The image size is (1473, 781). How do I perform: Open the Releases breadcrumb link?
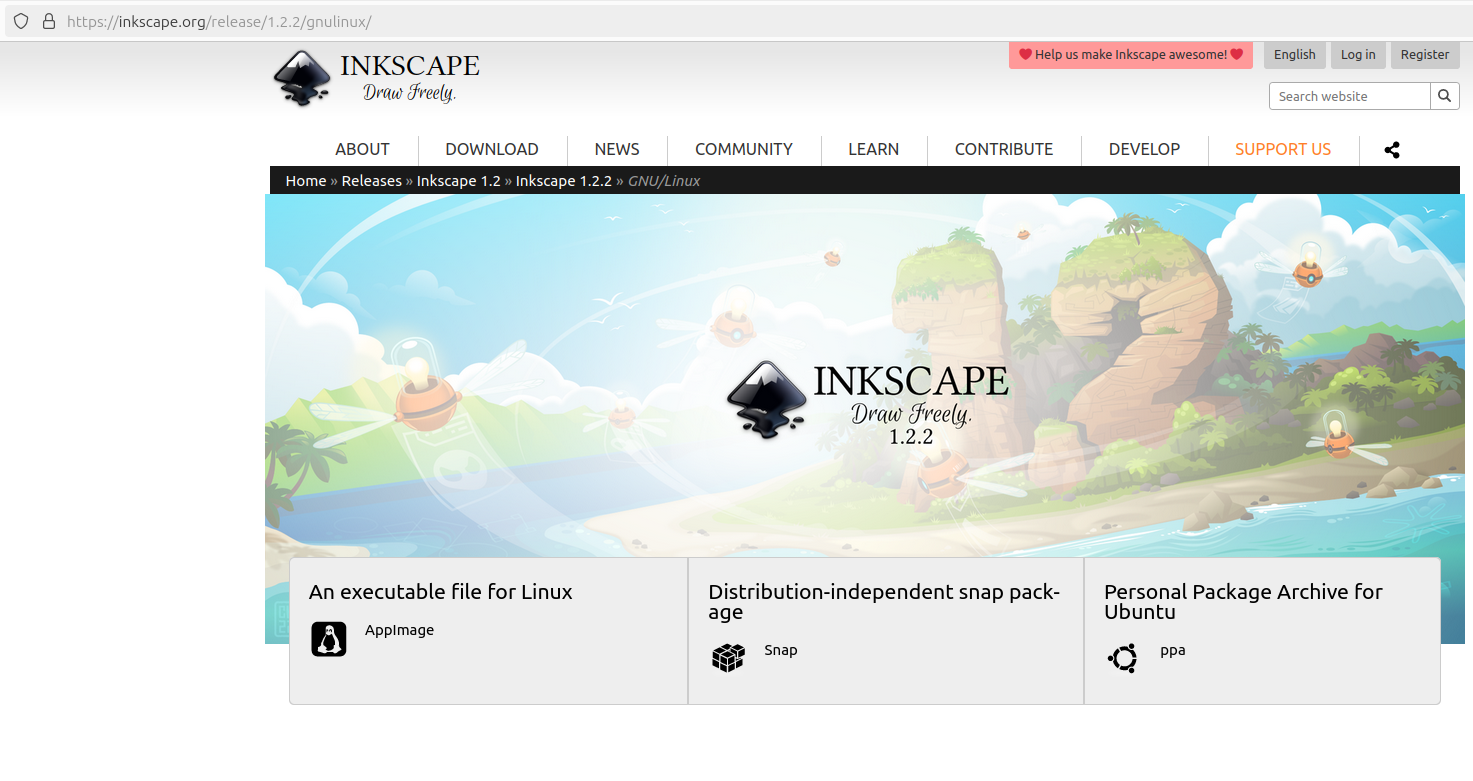coord(371,180)
